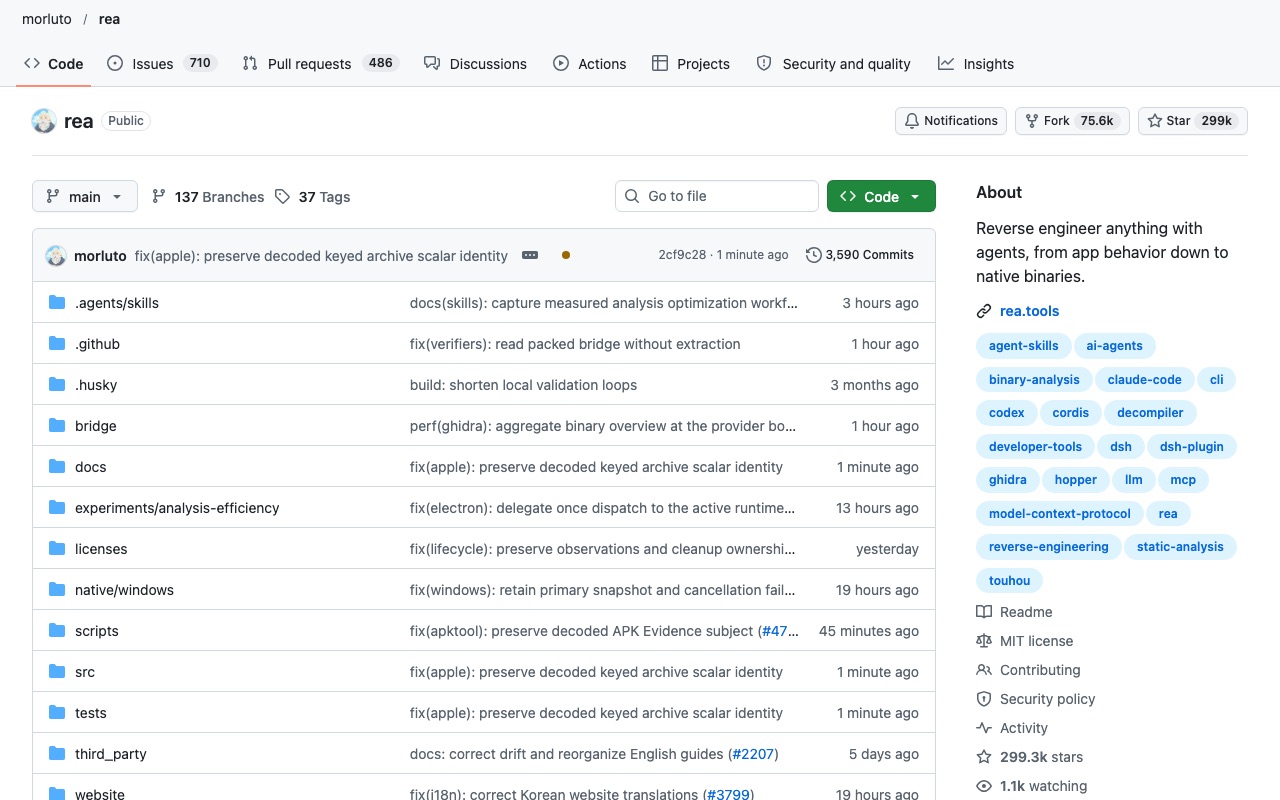Viewport: 1280px width, 800px height.
Task: Click the Go to file search field
Action: [x=717, y=196]
